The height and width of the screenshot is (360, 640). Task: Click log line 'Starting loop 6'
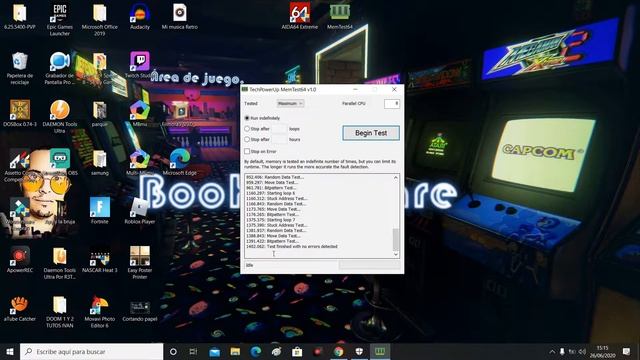click(281, 193)
